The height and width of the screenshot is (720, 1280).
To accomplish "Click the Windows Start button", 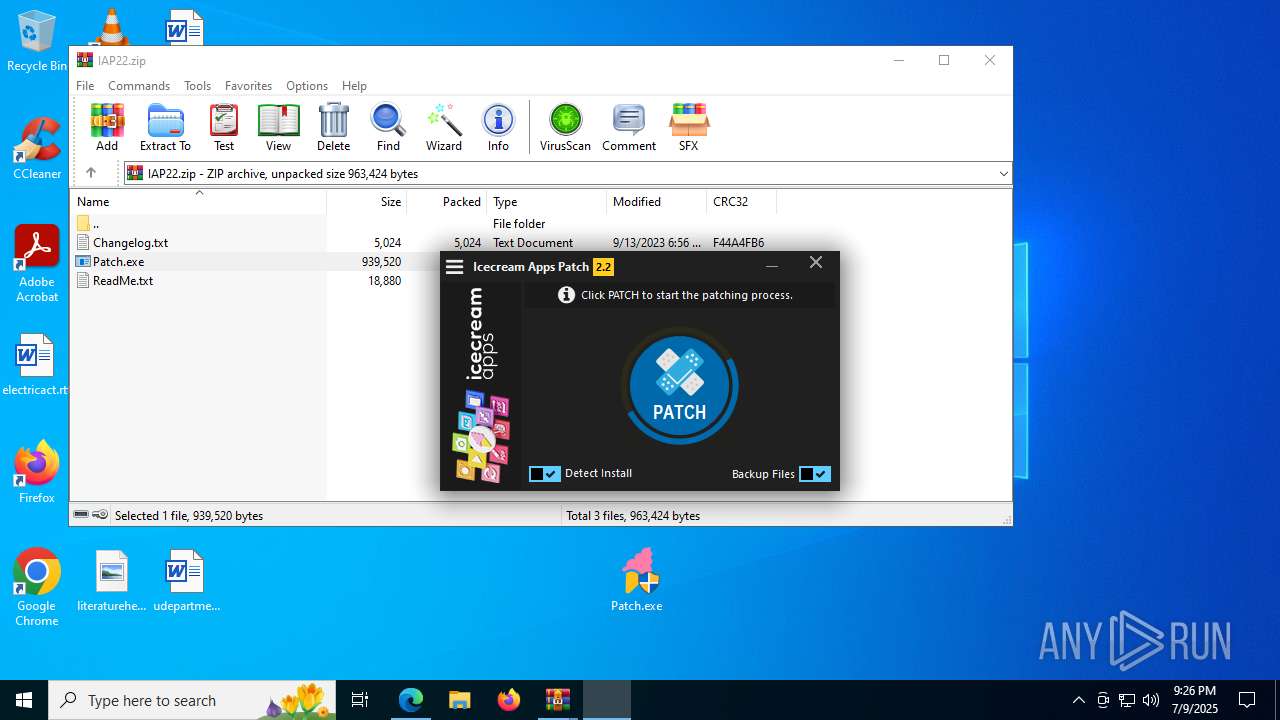I will pyautogui.click(x=24, y=700).
